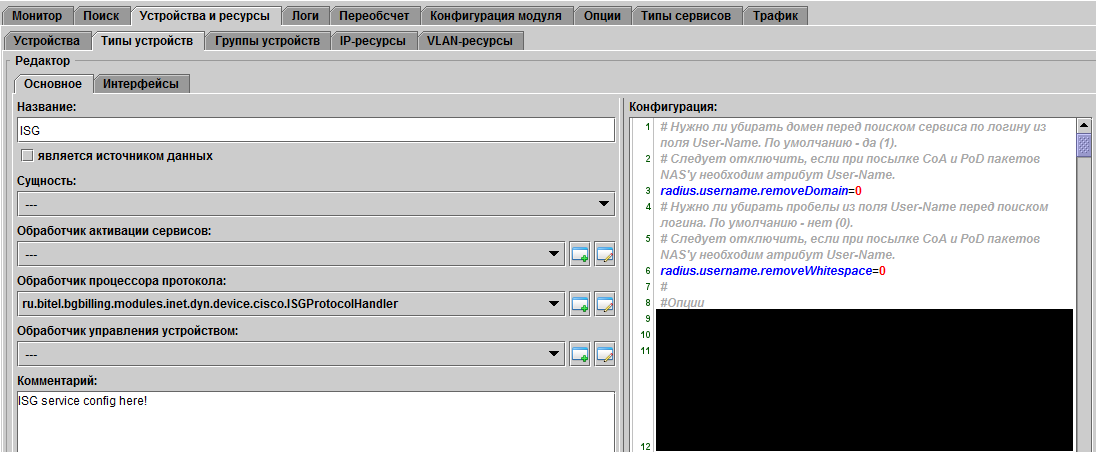This screenshot has height=452, width=1096.
Task: Open the Группы устройств sub-tab
Action: click(268, 41)
